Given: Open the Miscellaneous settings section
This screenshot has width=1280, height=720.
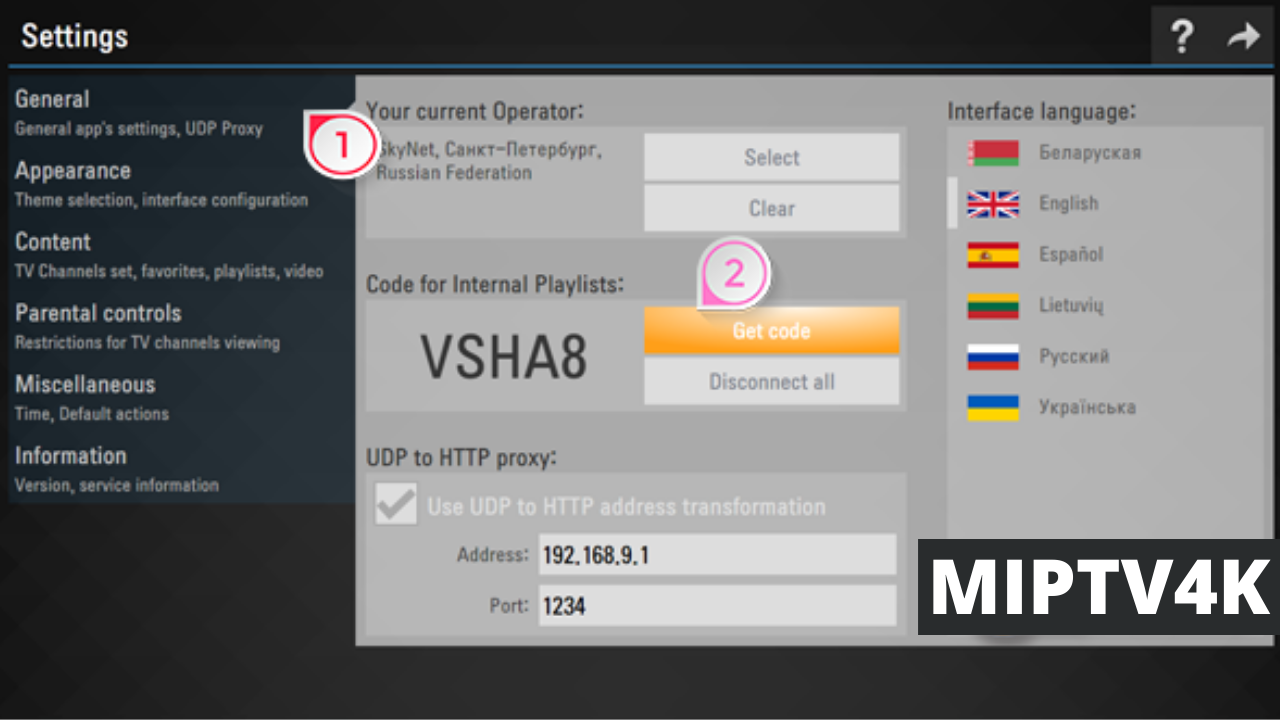Looking at the screenshot, I should click(180, 397).
